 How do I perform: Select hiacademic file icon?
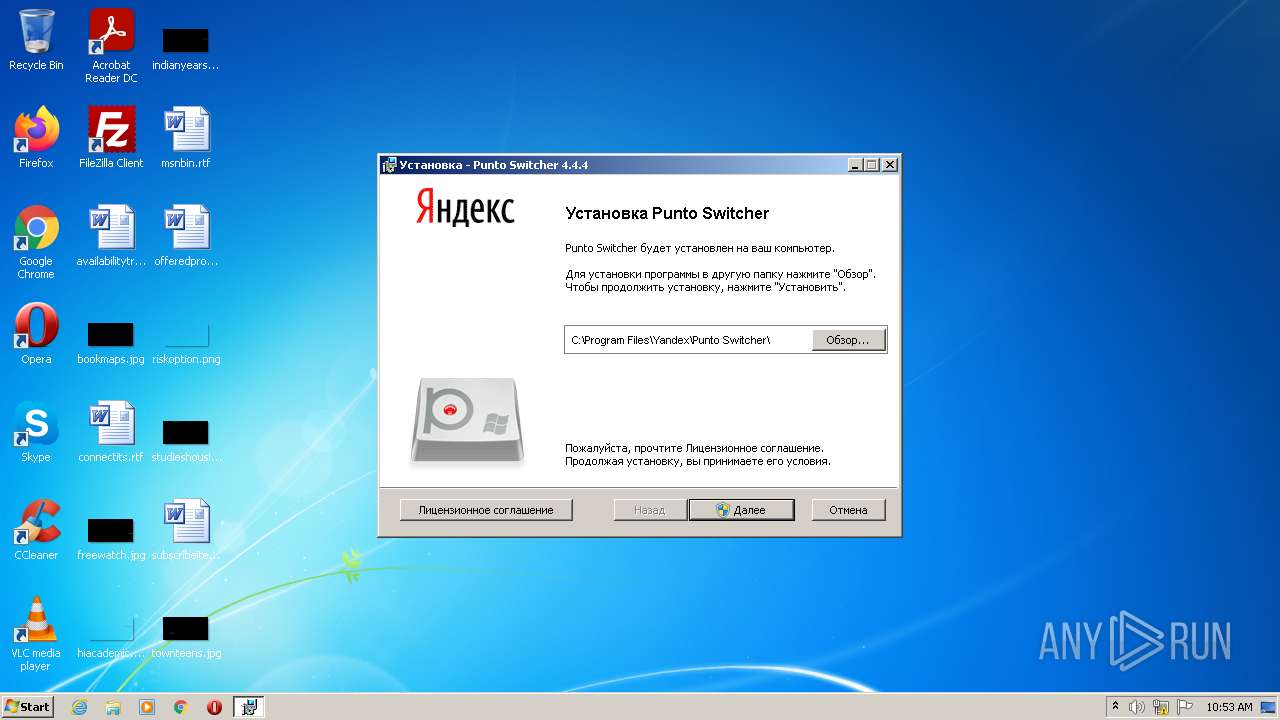[x=111, y=636]
